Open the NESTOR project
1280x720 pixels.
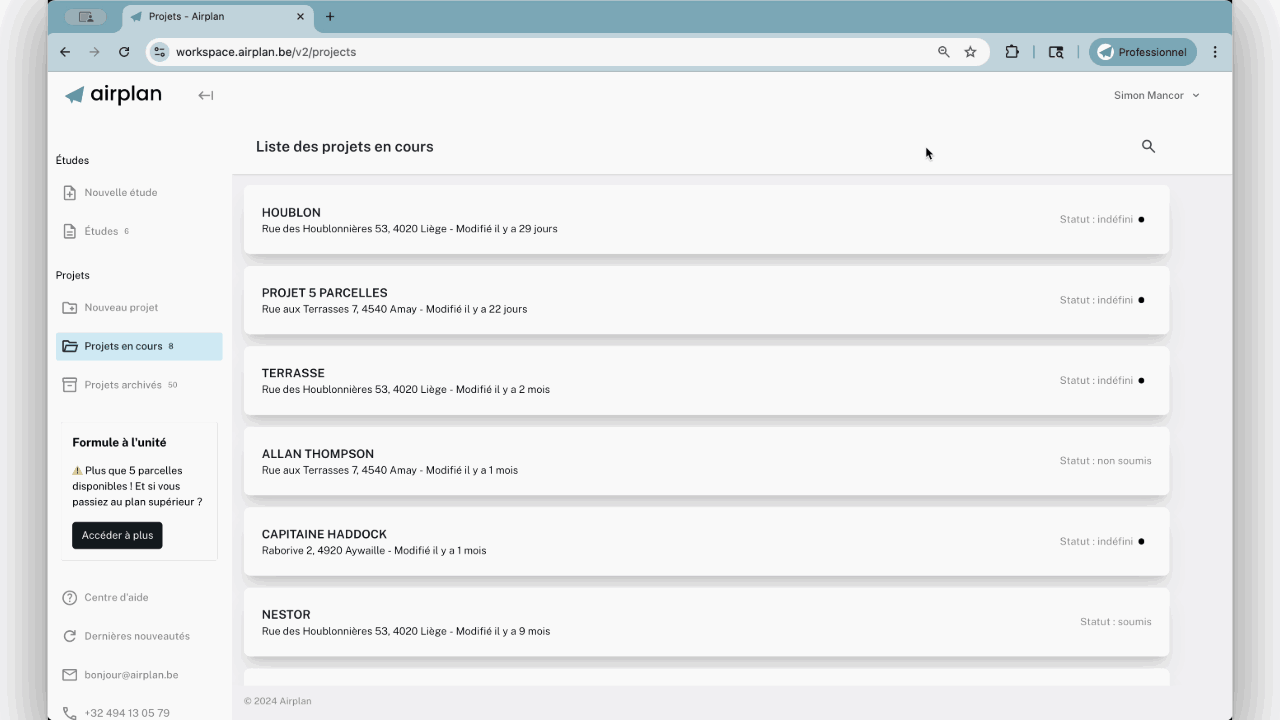click(706, 622)
